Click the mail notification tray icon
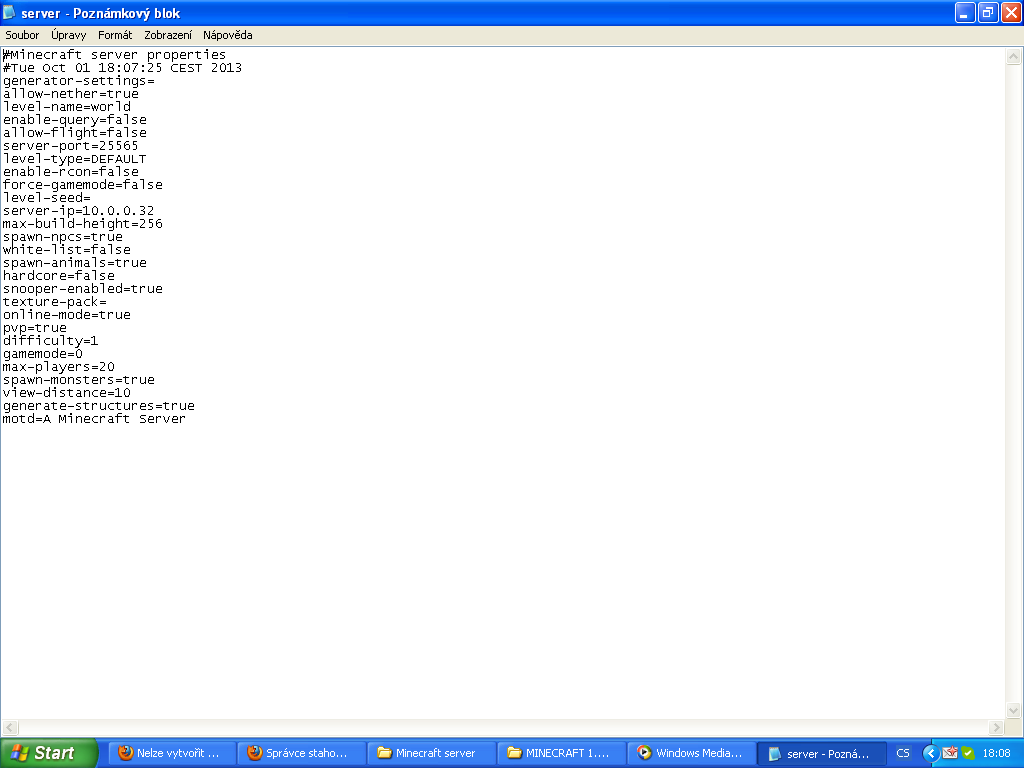1024x768 pixels. pyautogui.click(x=950, y=753)
